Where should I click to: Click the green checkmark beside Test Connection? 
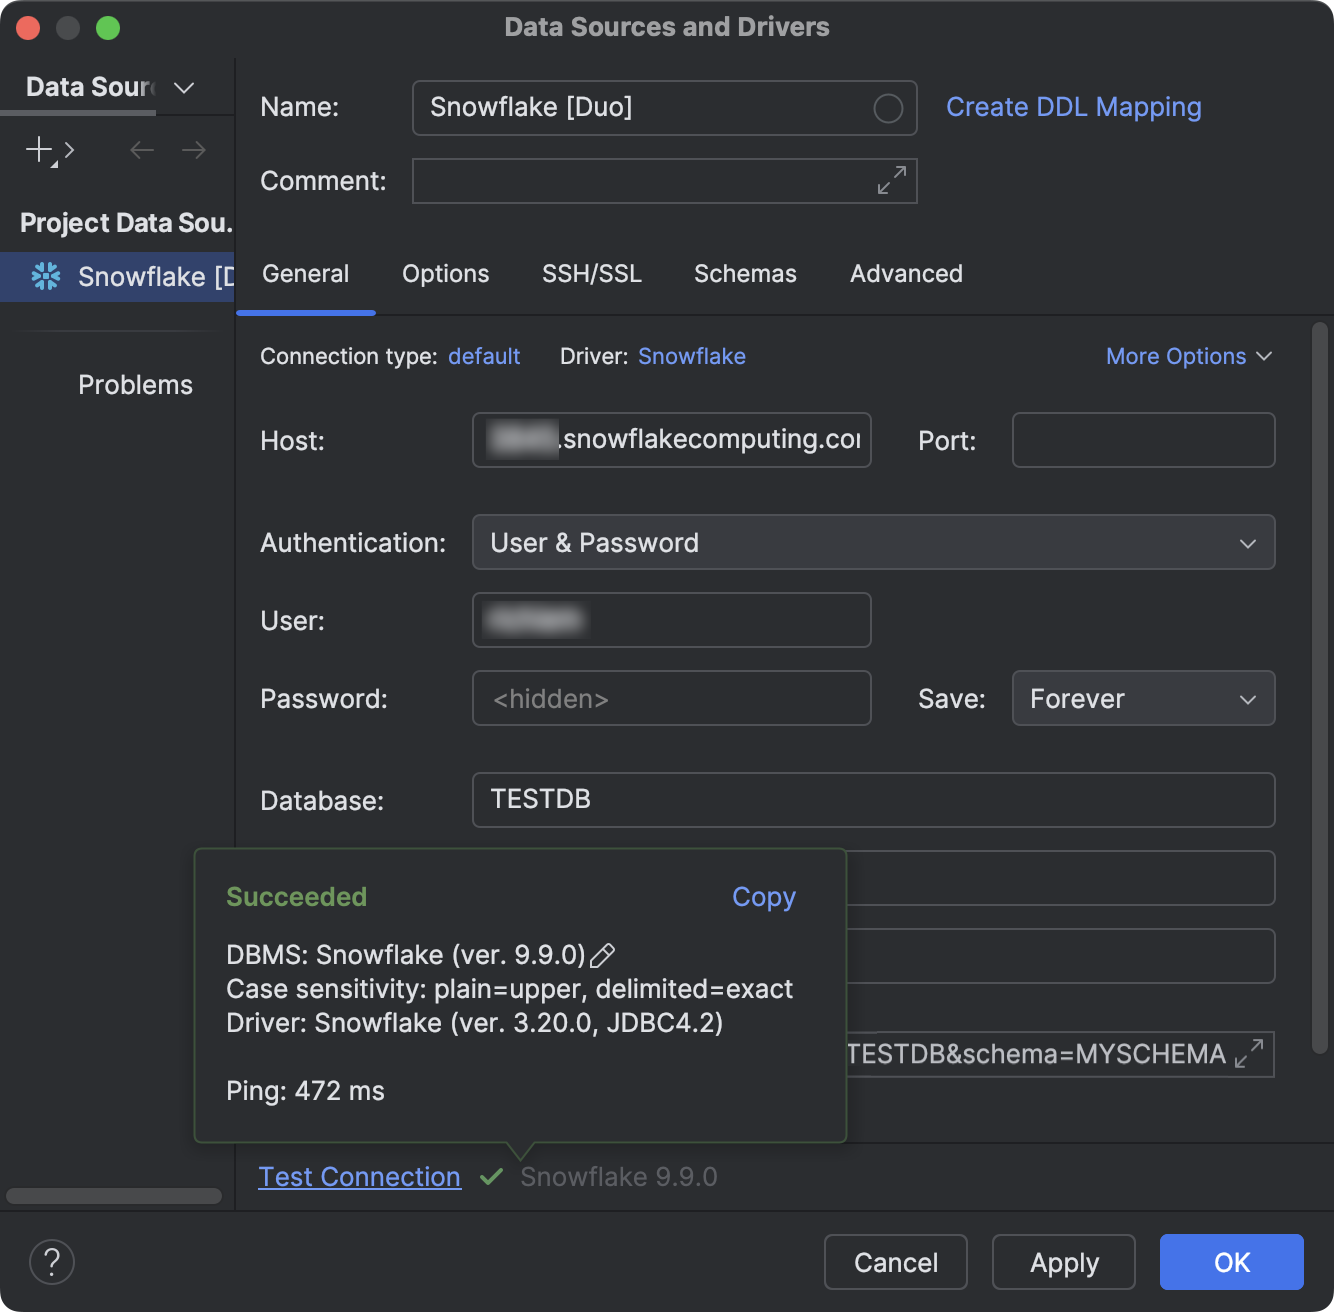pyautogui.click(x=492, y=1177)
